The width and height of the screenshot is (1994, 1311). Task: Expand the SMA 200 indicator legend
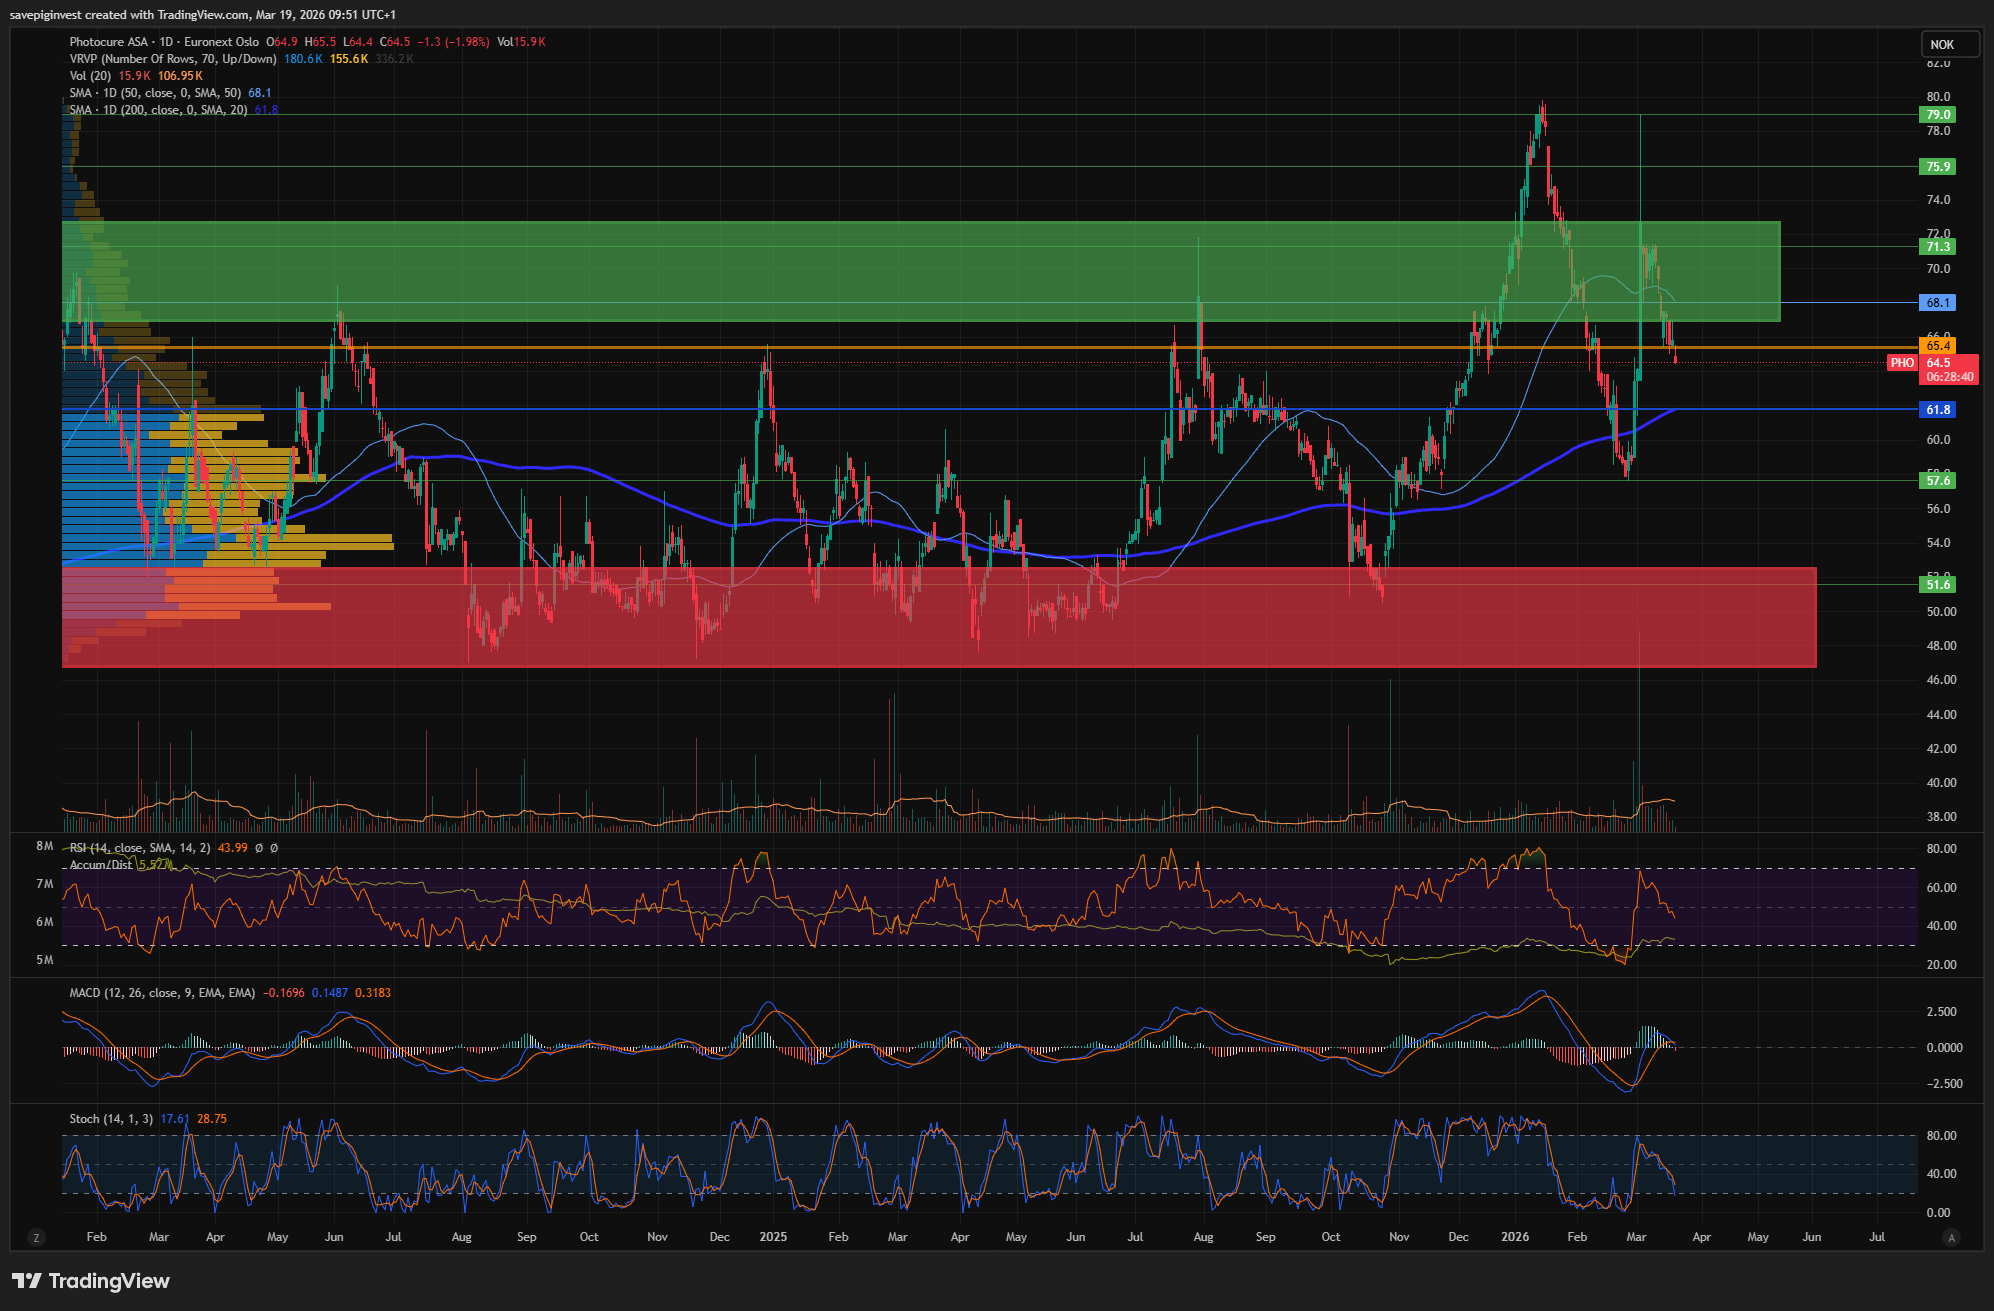tap(157, 110)
